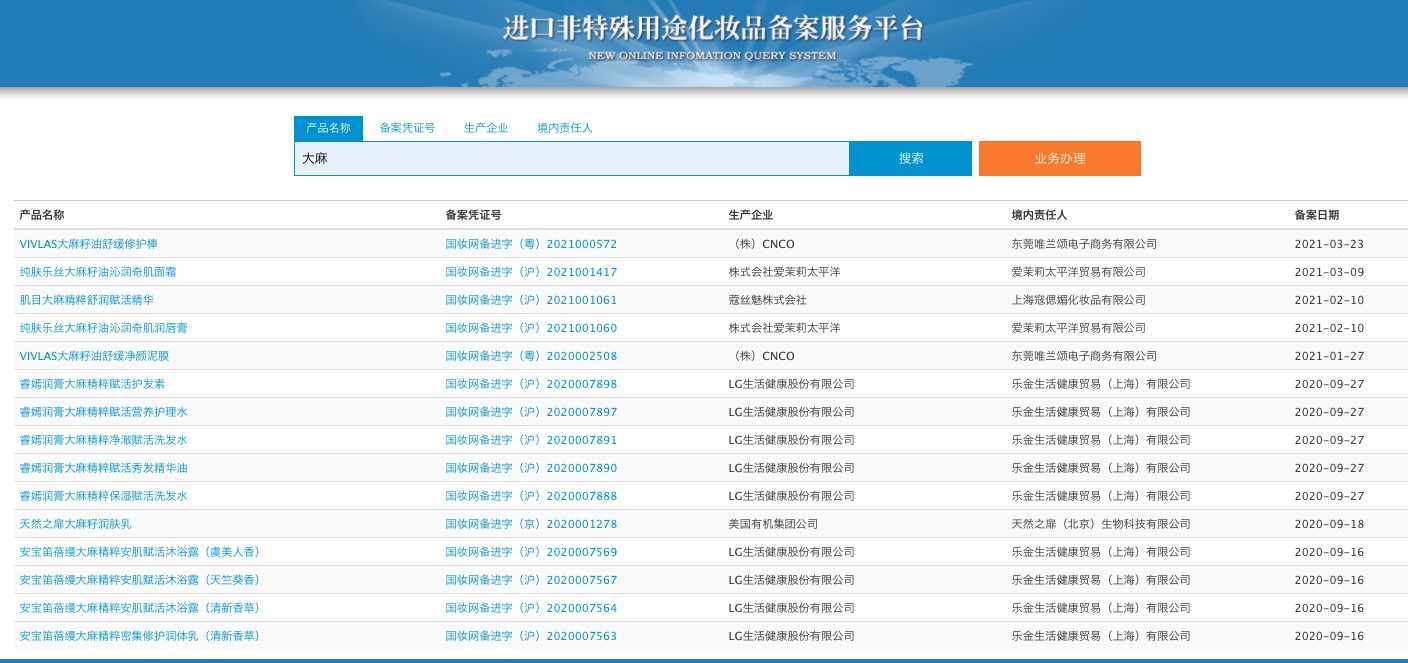Open product 纯肤乐丝大麻籽油沁润奇肌面霜
1408x663 pixels.
[x=98, y=272]
